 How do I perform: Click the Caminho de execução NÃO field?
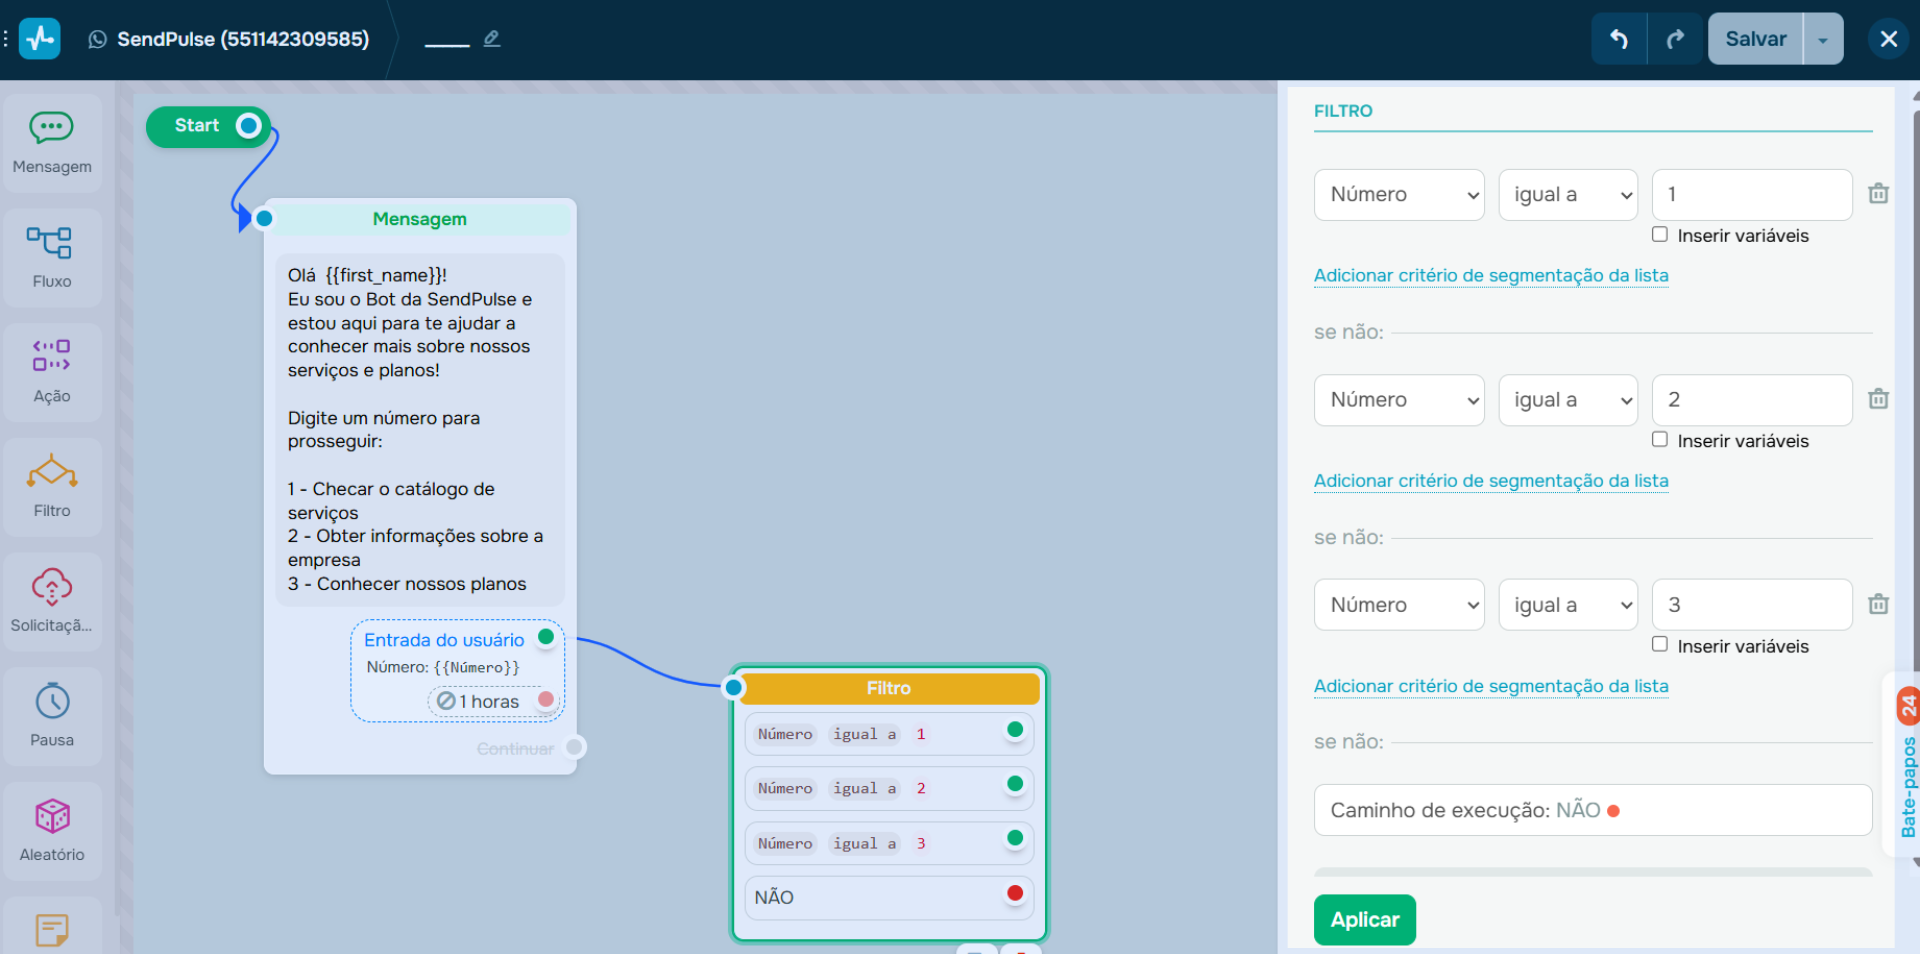tap(1593, 810)
